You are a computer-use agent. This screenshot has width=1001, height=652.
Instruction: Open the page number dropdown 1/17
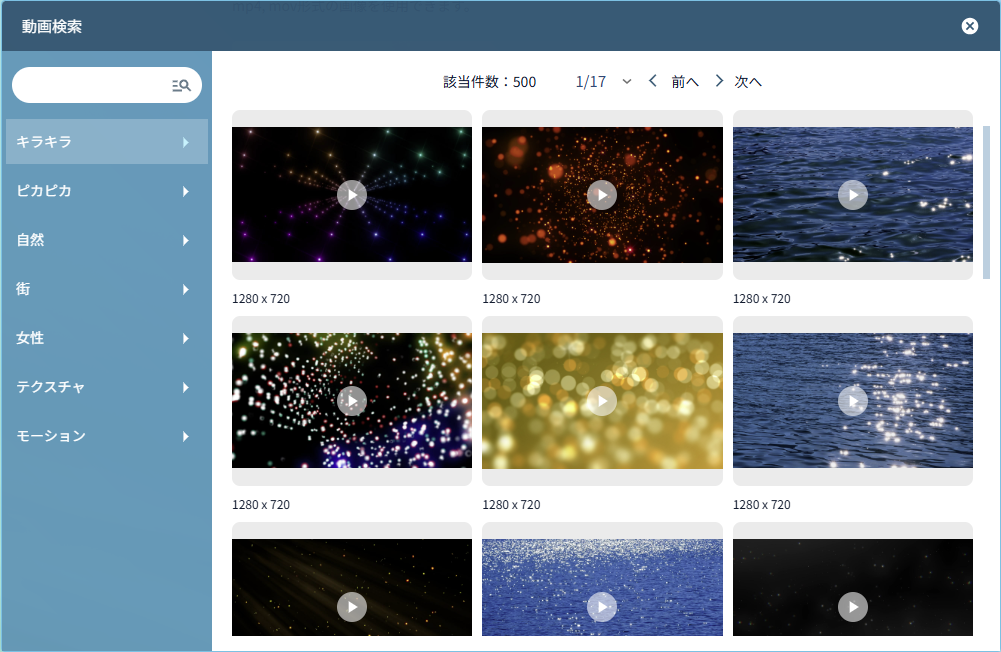(603, 82)
